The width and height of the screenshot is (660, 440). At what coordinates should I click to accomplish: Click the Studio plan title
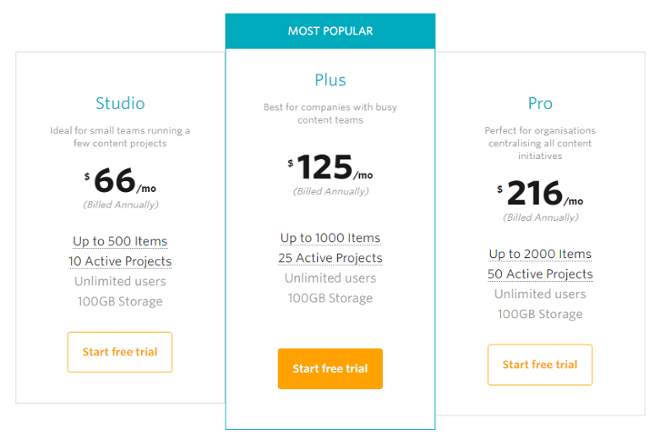120,103
